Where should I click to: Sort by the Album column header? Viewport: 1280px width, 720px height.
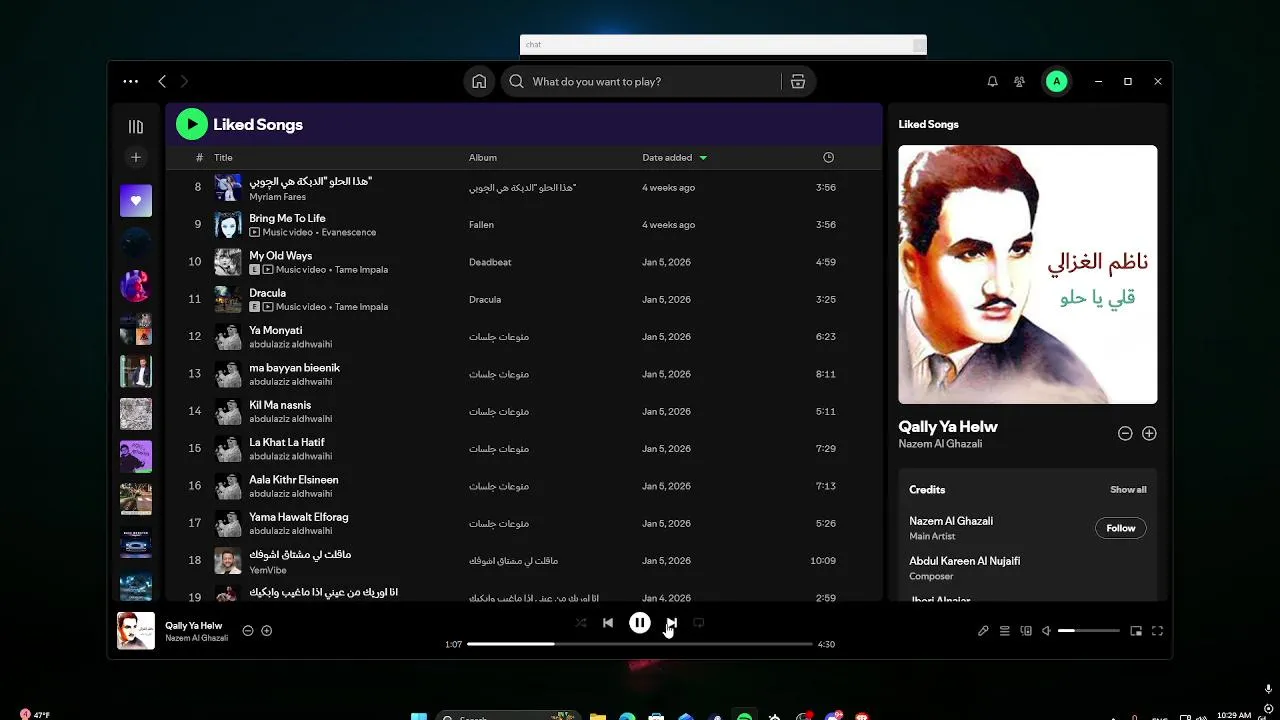(483, 158)
